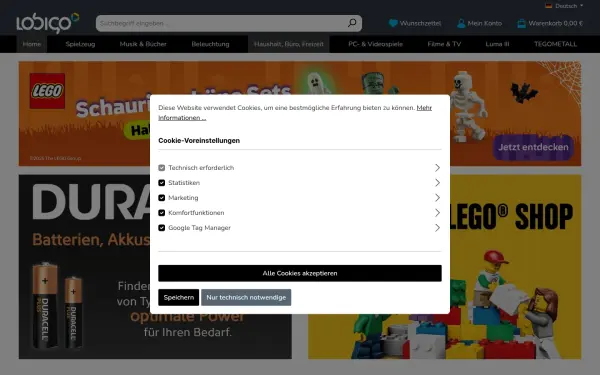The height and width of the screenshot is (375, 600).
Task: Open the Musik & Bücher menu
Action: [x=143, y=44]
